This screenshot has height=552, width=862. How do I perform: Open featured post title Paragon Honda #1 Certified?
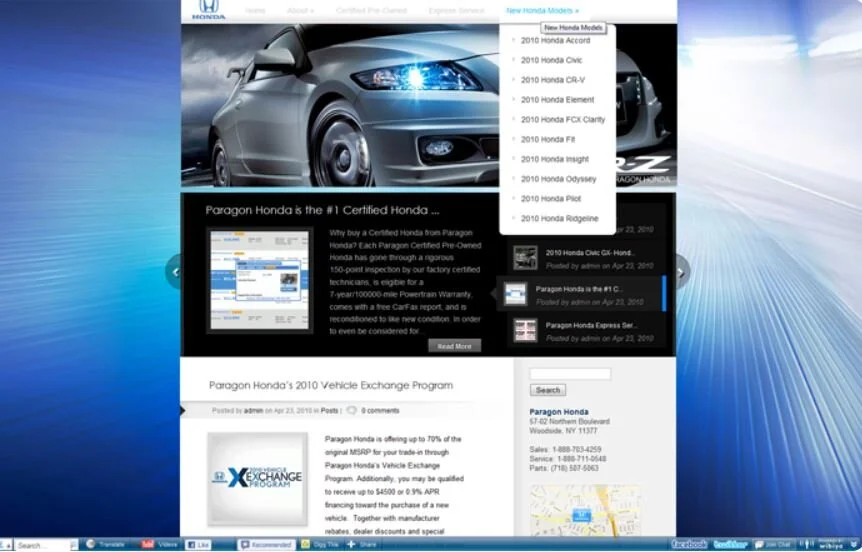click(x=322, y=211)
